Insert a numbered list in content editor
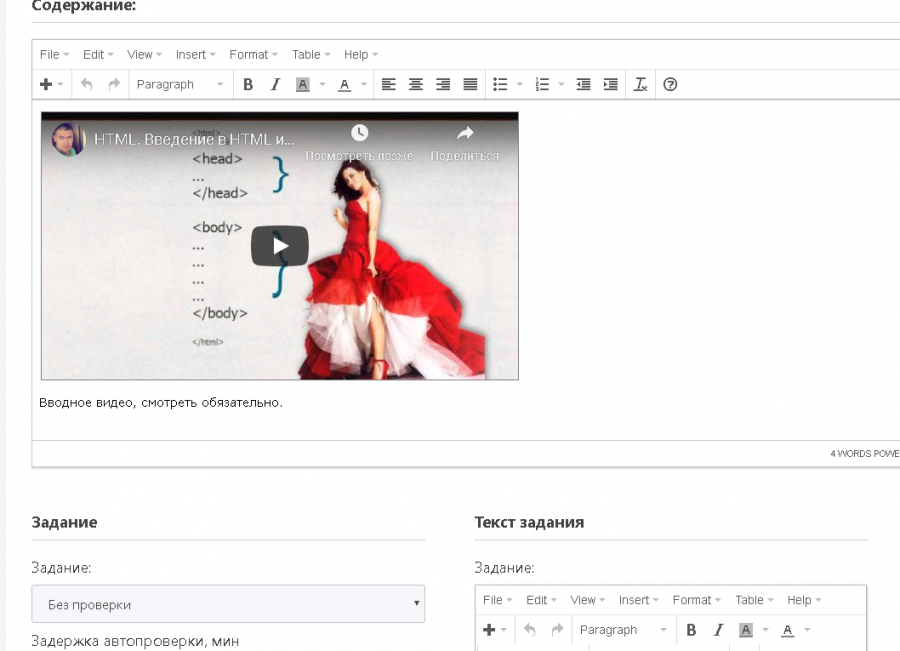Screen dimensions: 900x651 [542, 85]
